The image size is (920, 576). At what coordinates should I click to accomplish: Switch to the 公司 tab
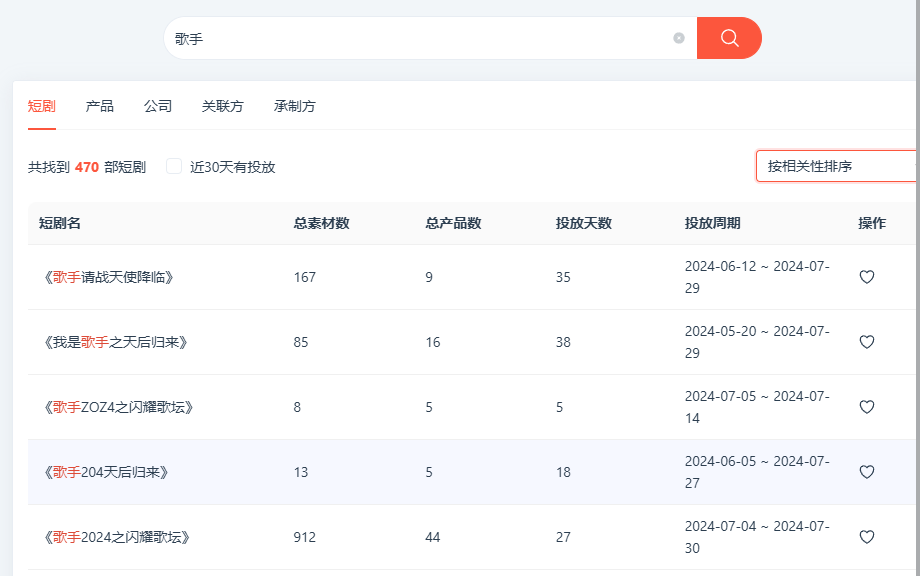(158, 106)
